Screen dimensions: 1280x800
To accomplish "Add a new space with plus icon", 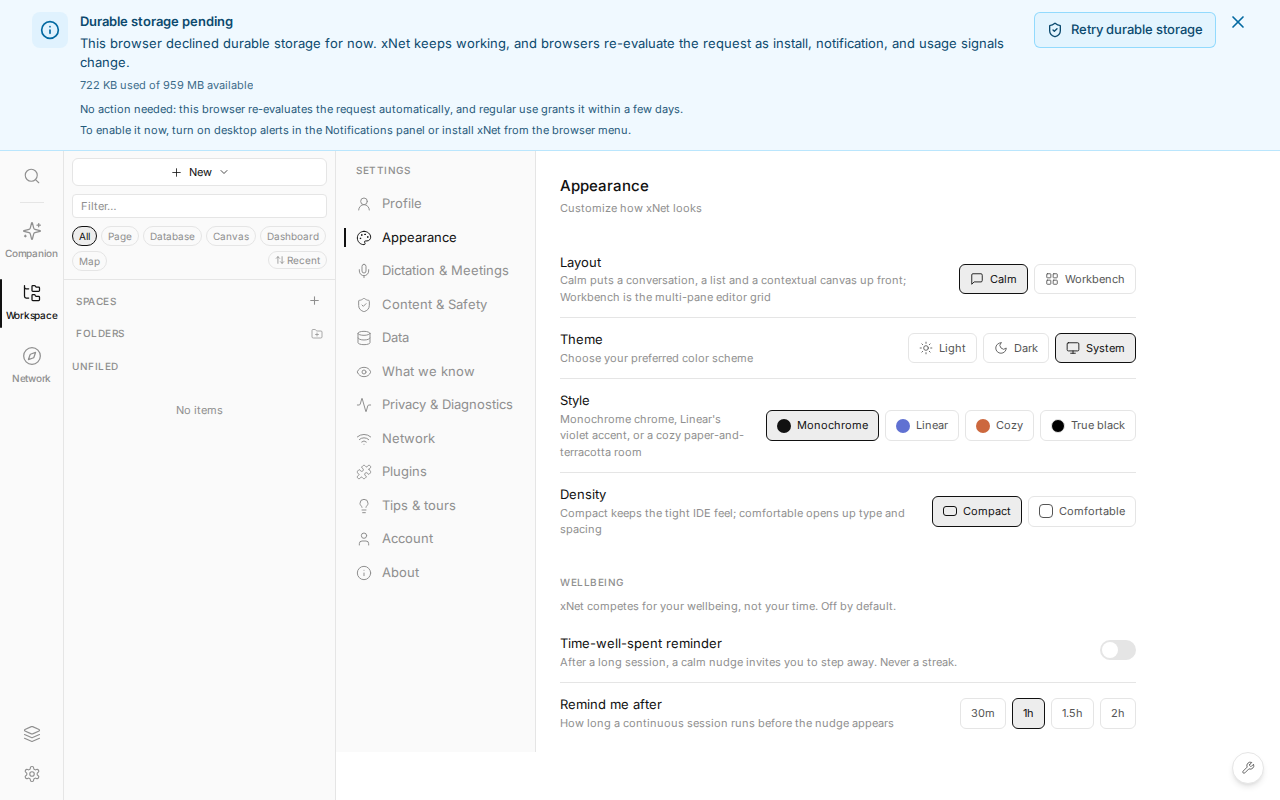I will click(315, 301).
